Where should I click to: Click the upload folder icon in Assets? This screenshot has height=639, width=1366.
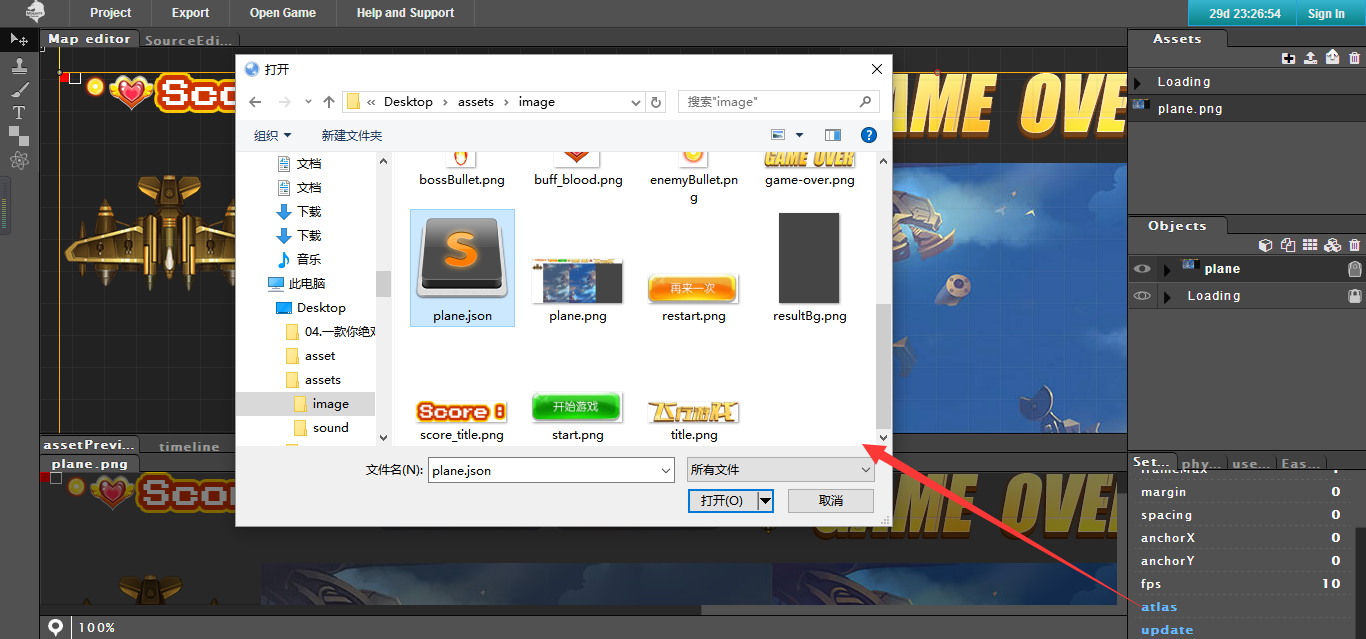click(x=1332, y=58)
